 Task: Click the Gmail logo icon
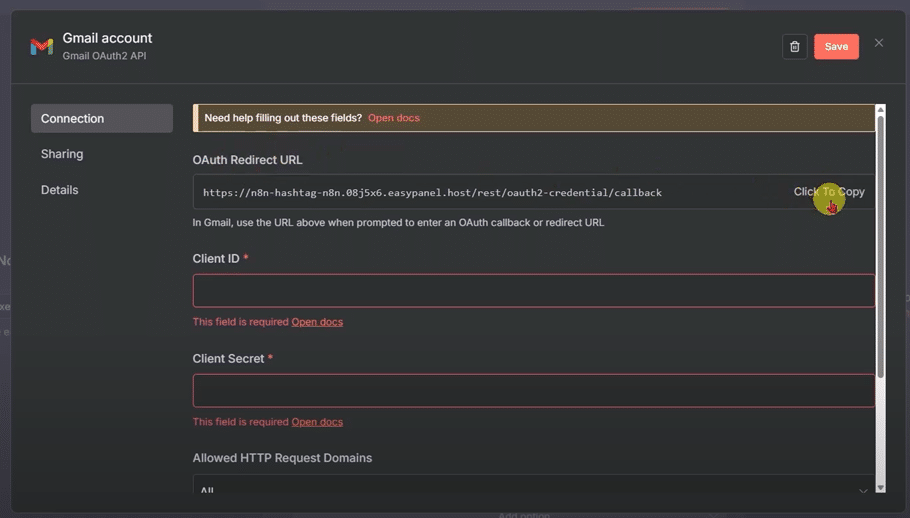[42, 46]
